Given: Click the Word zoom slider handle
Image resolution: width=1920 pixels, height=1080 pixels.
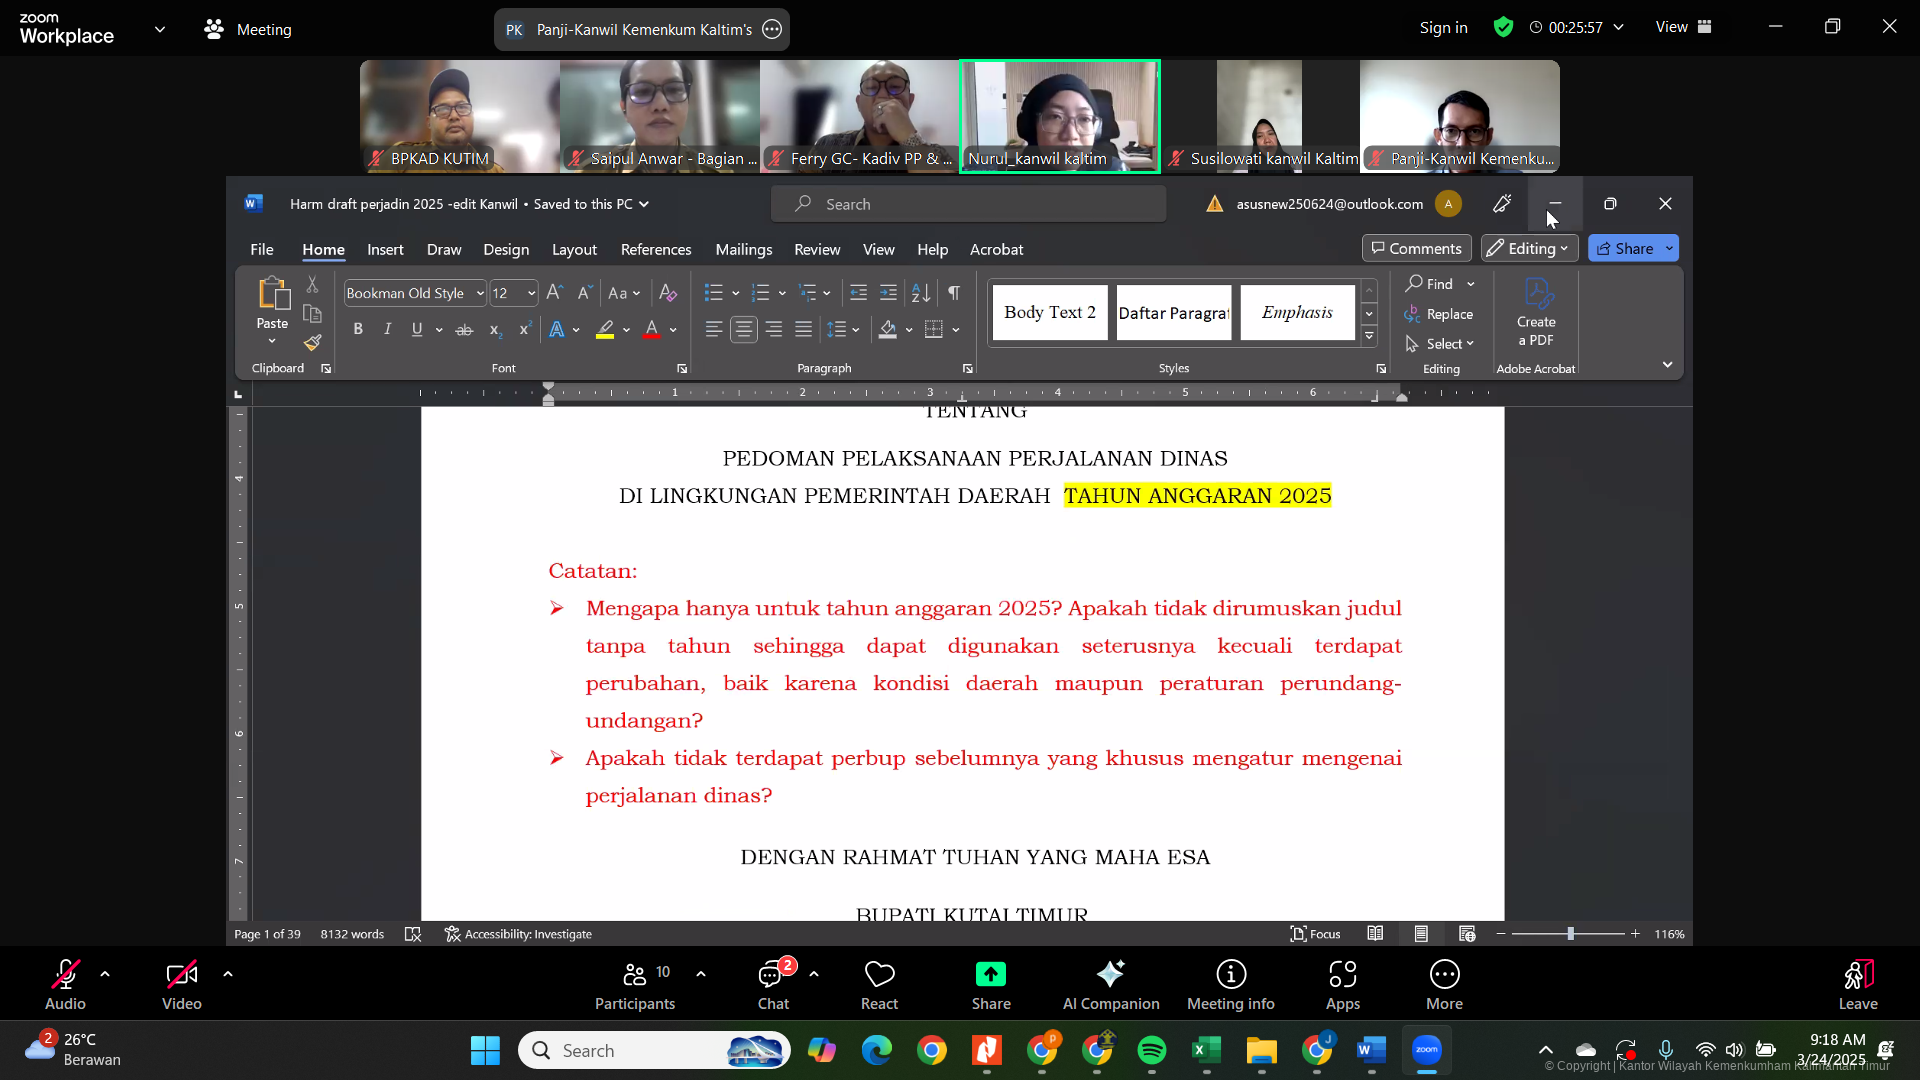Looking at the screenshot, I should [1570, 934].
